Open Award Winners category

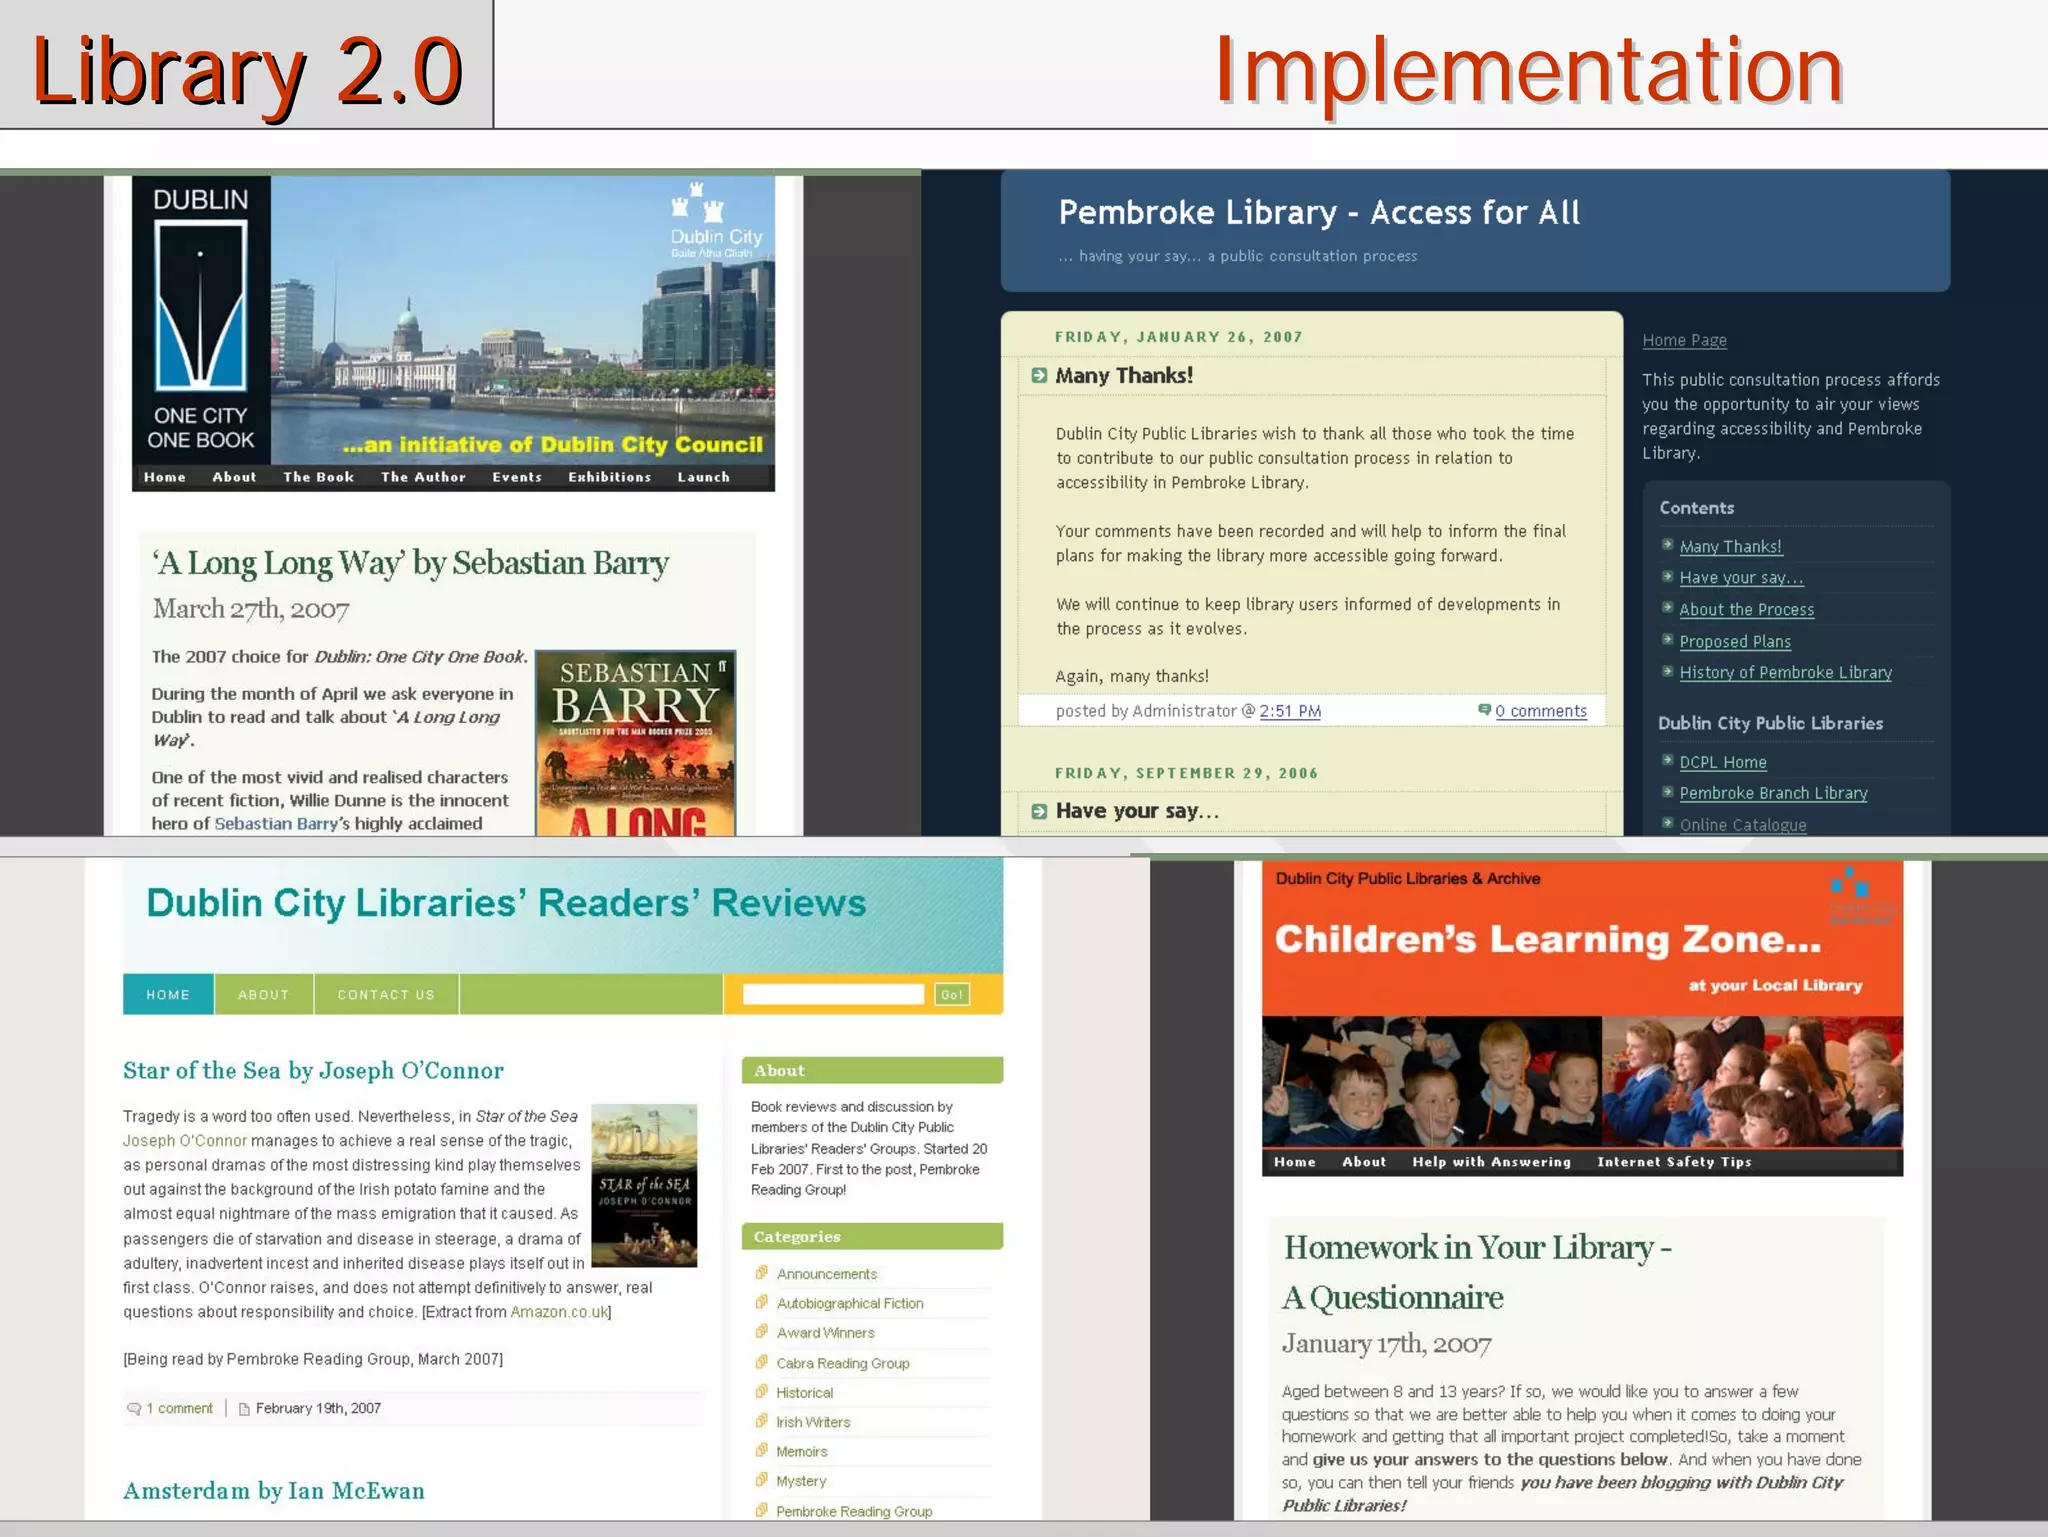[826, 1333]
